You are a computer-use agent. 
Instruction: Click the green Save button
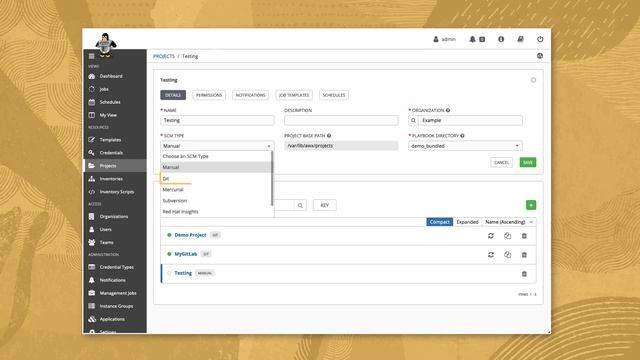(x=528, y=162)
